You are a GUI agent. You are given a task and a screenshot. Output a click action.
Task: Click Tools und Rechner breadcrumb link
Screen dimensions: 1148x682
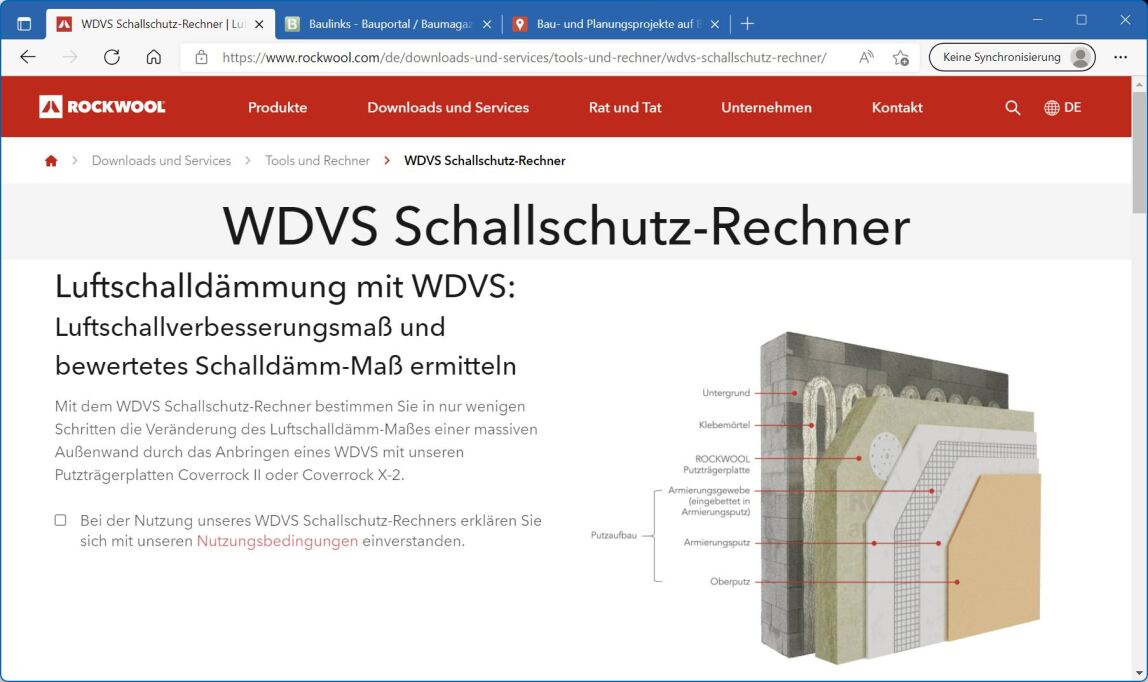click(x=317, y=161)
